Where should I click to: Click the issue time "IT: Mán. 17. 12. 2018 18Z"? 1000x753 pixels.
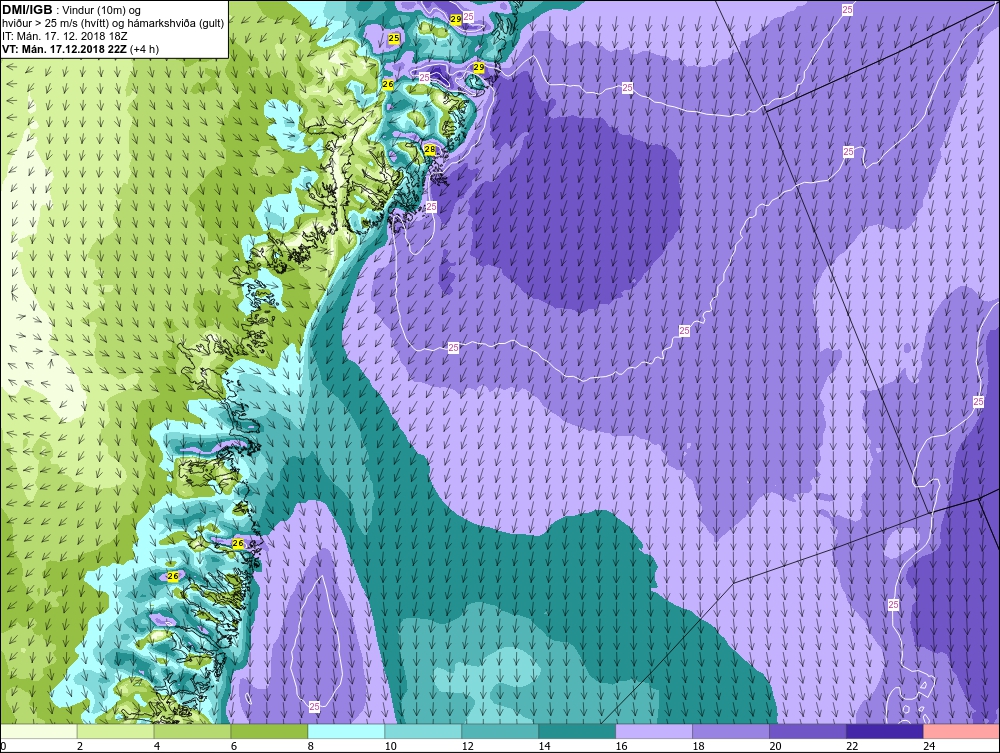(64, 36)
